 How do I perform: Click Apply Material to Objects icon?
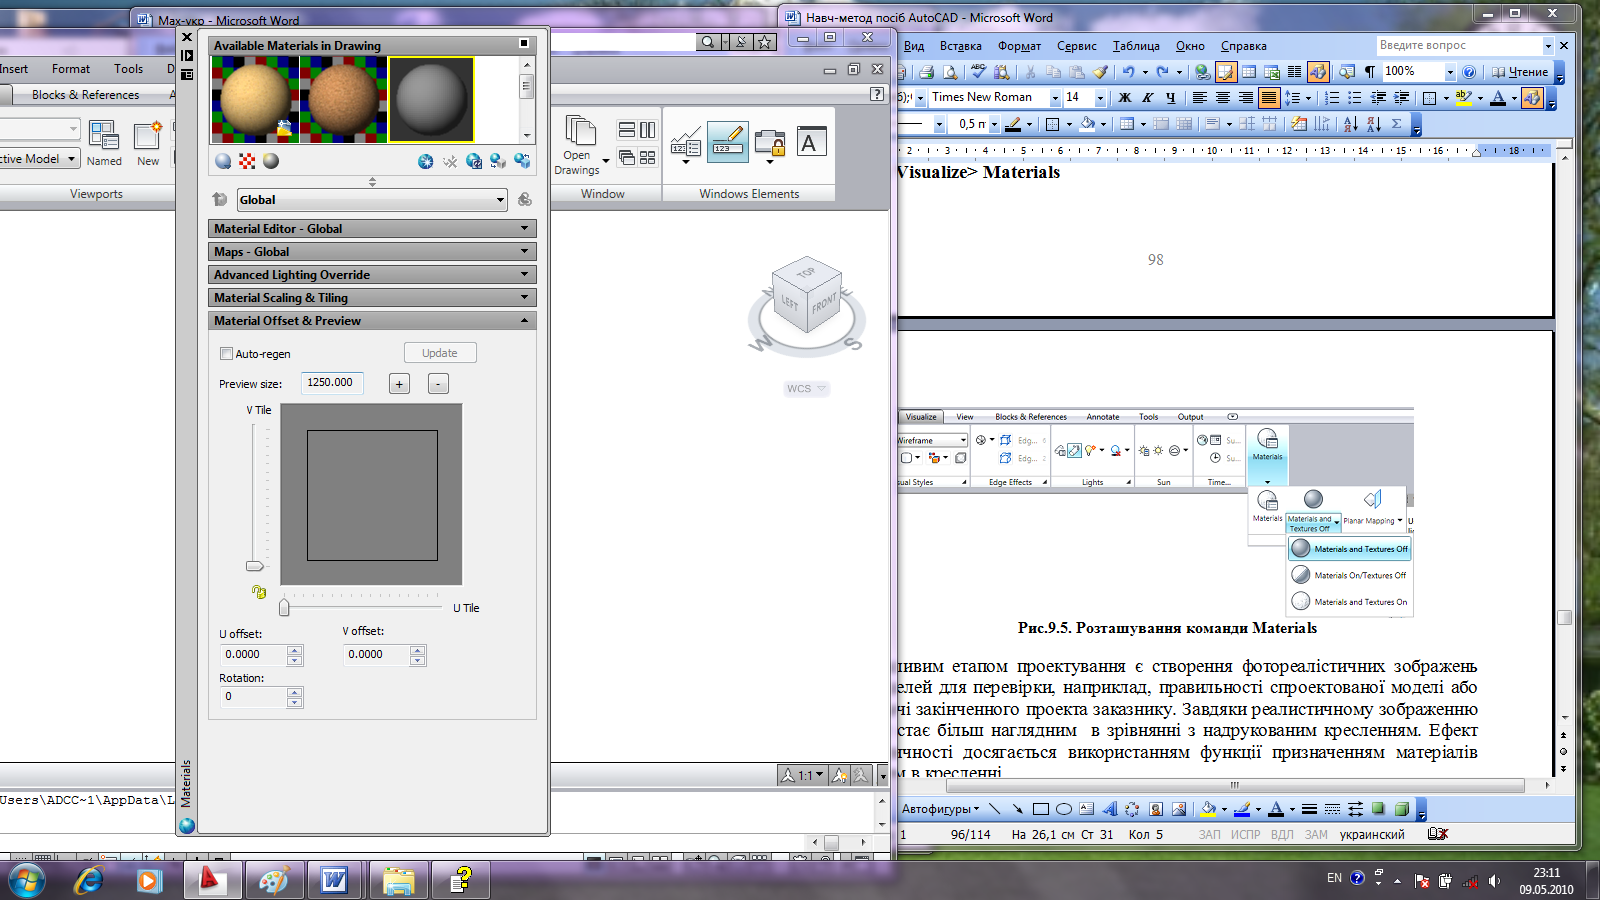click(x=498, y=161)
